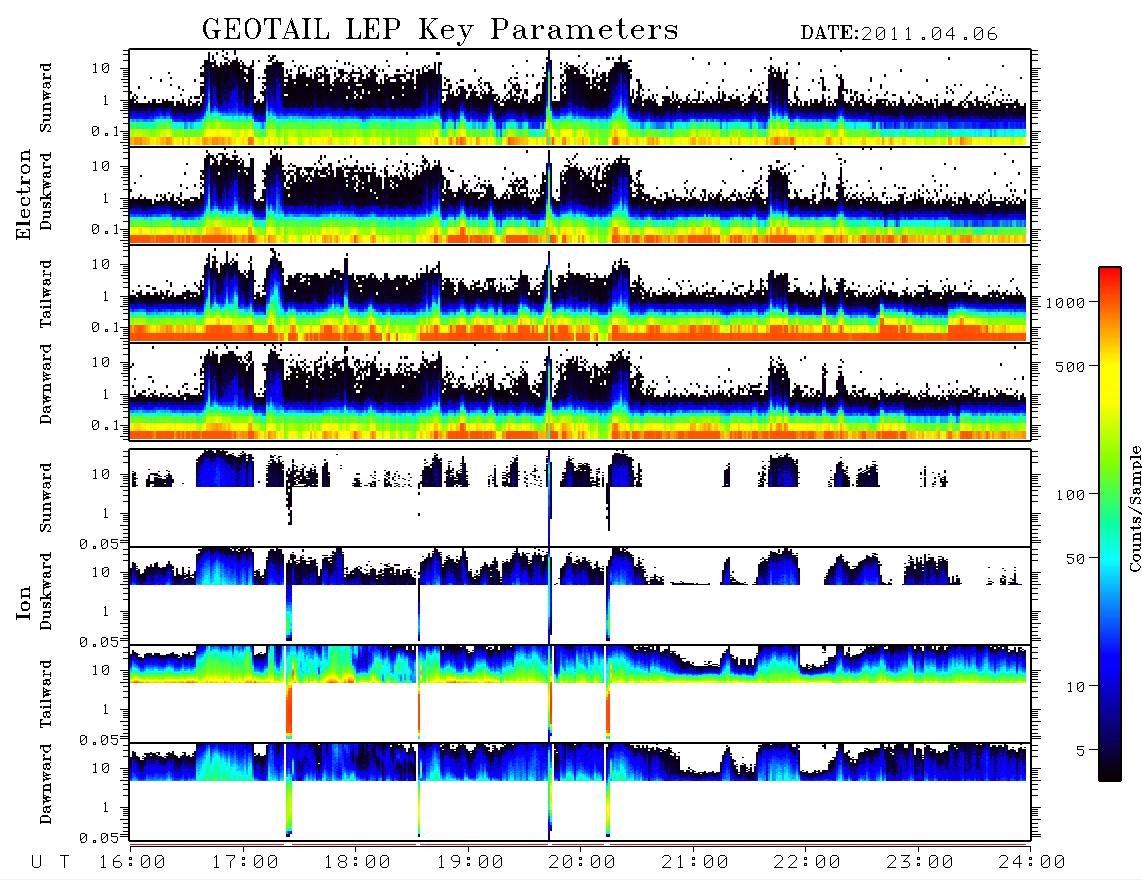Select the Counts/Sample colorbar title
The height and width of the screenshot is (880, 1142).
[1135, 508]
